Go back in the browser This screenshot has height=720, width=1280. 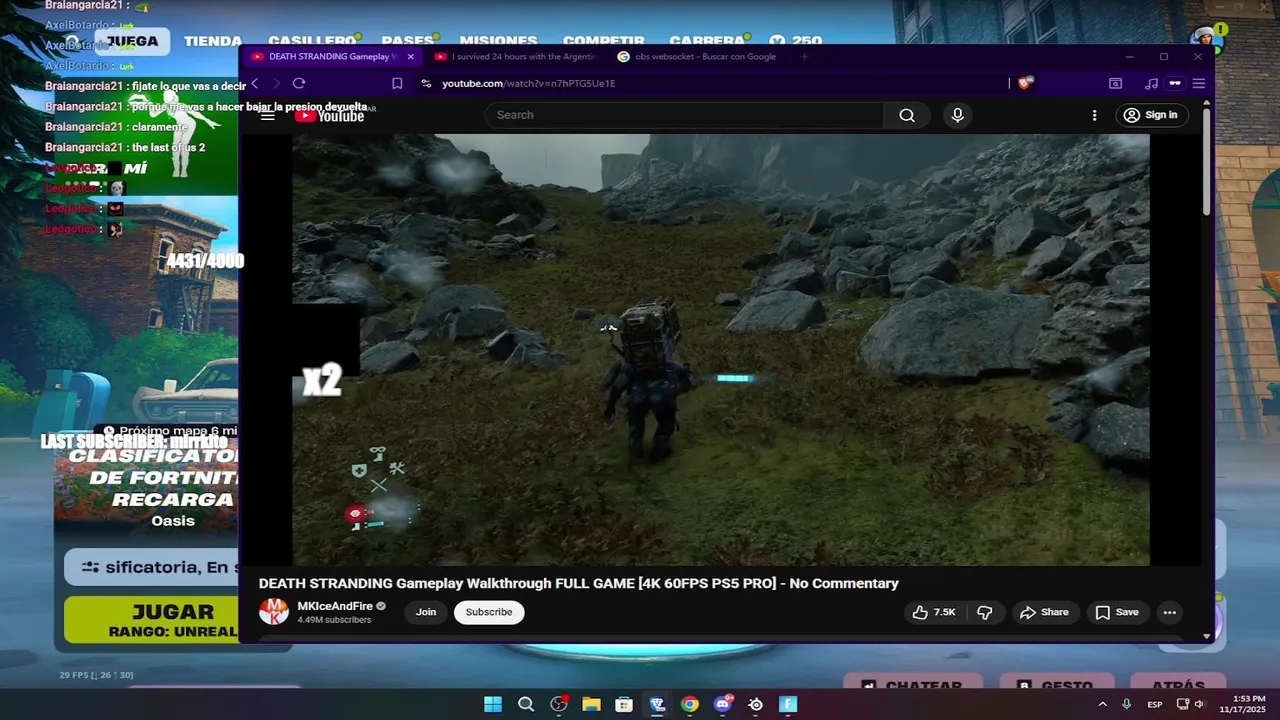point(255,83)
